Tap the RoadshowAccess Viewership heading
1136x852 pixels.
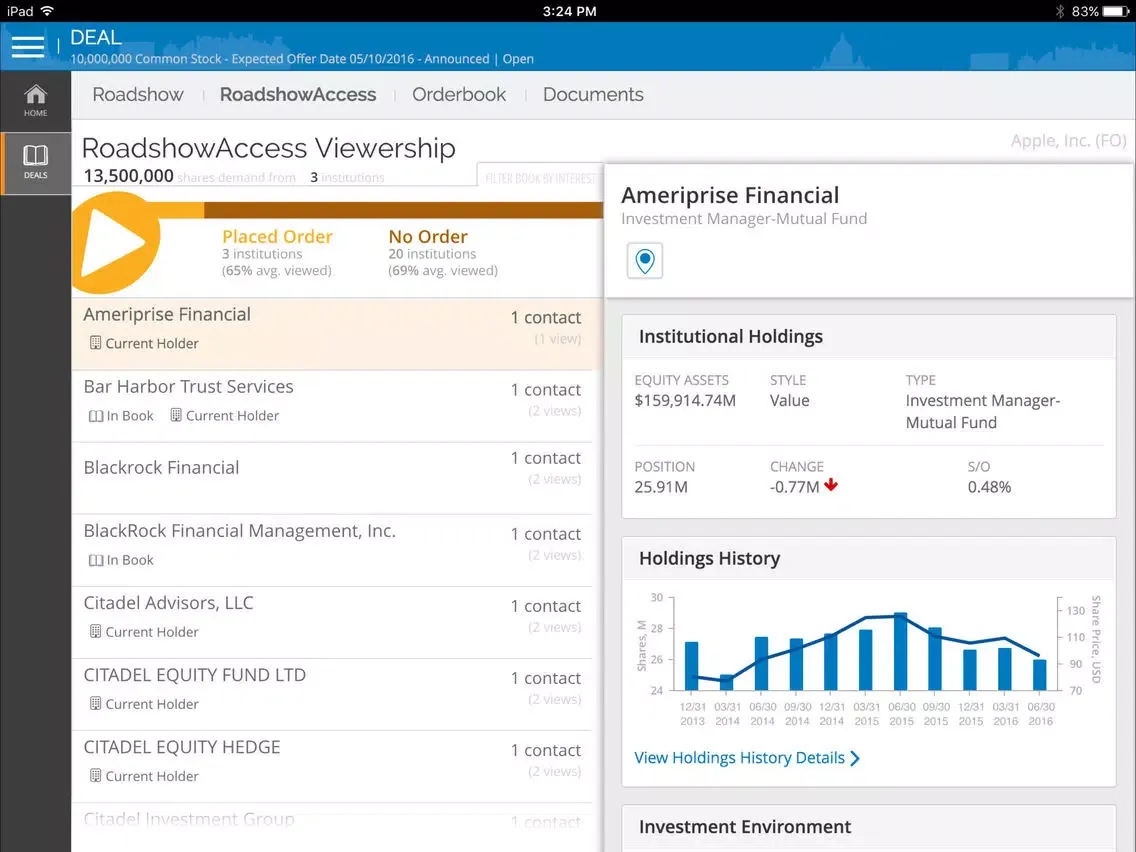click(269, 149)
